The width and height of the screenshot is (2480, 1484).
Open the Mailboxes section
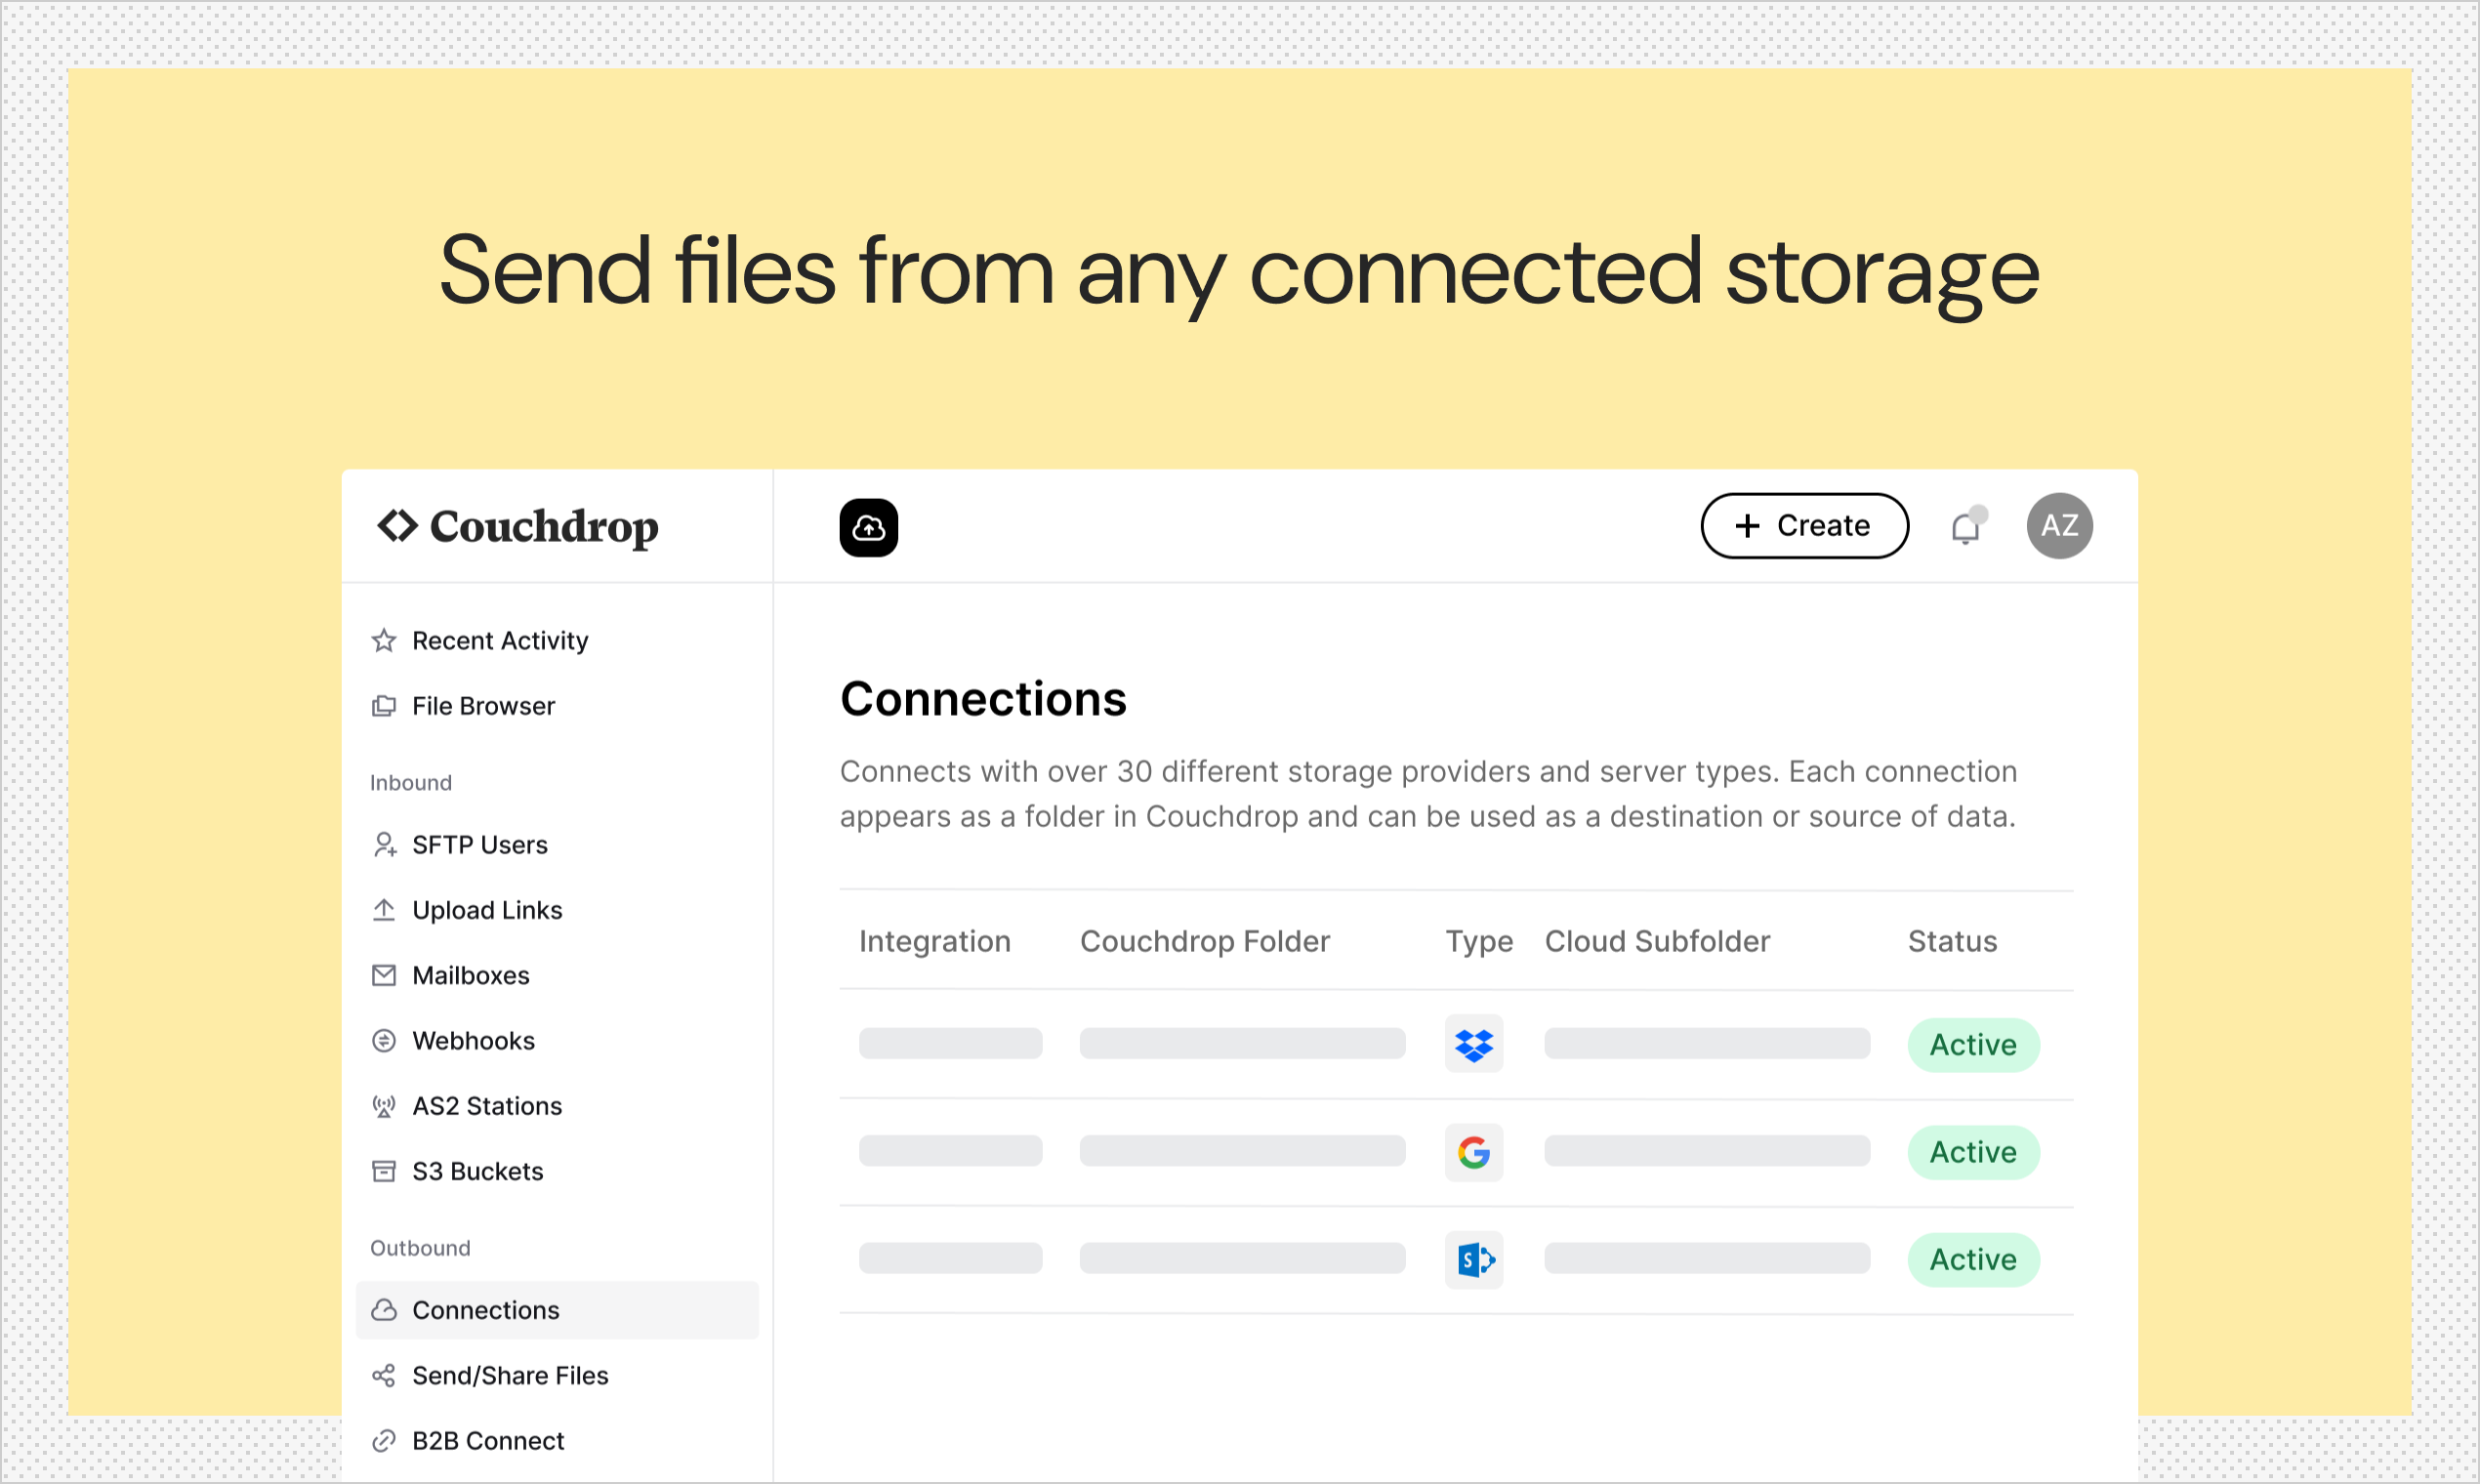470,975
